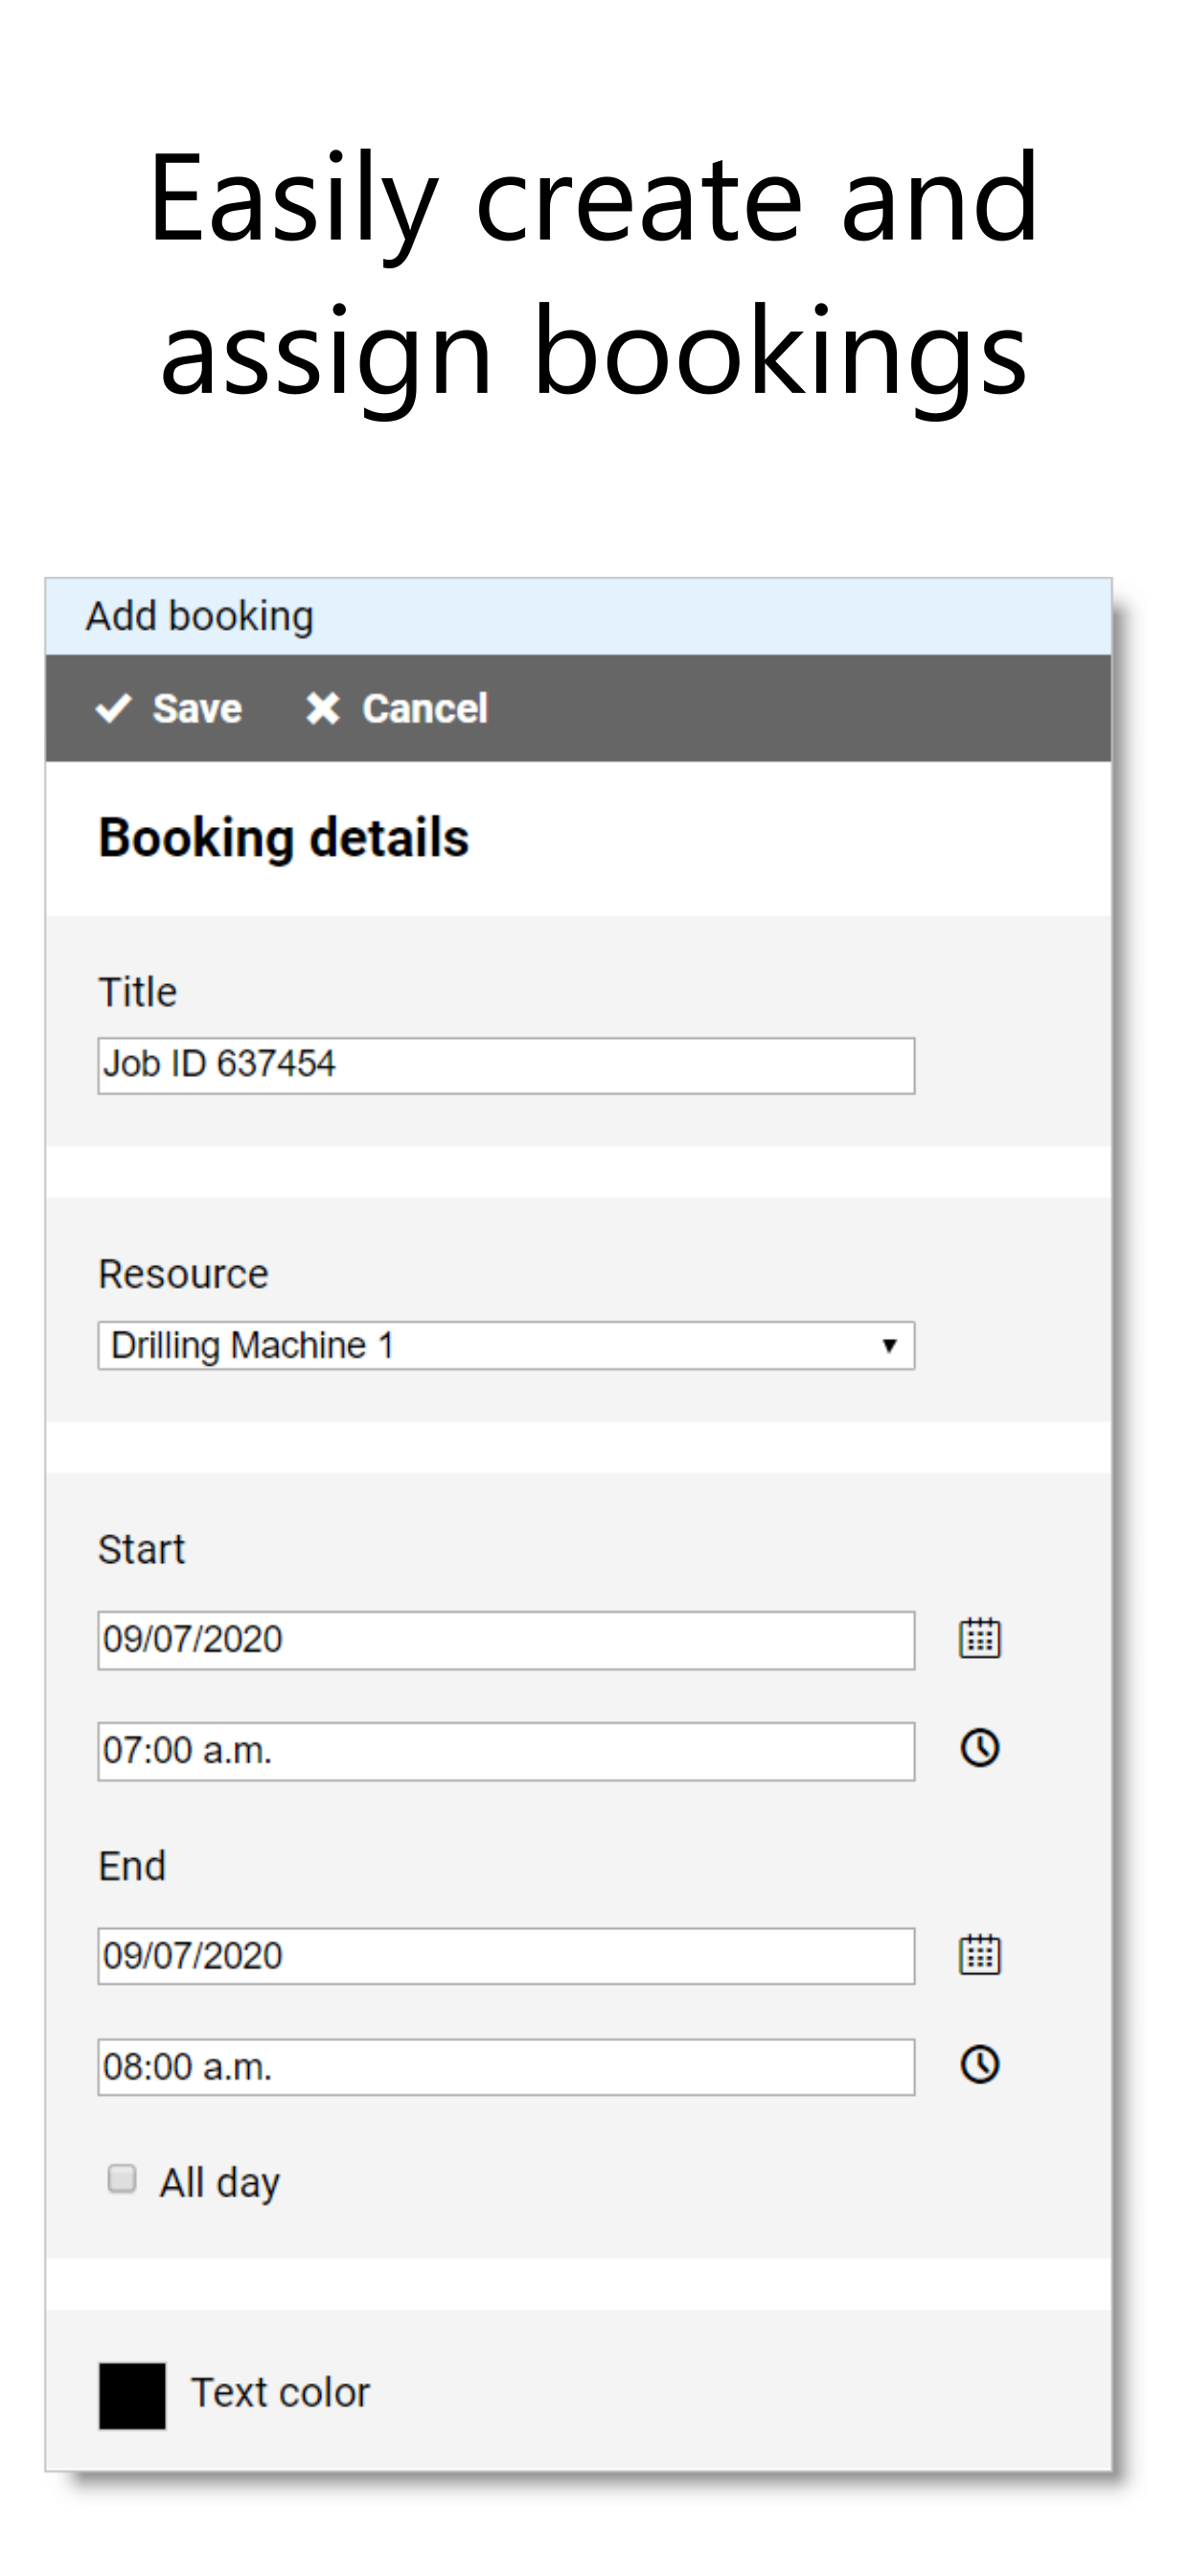Image resolution: width=1190 pixels, height=2576 pixels.
Task: Click the Title input field
Action: coord(506,1065)
